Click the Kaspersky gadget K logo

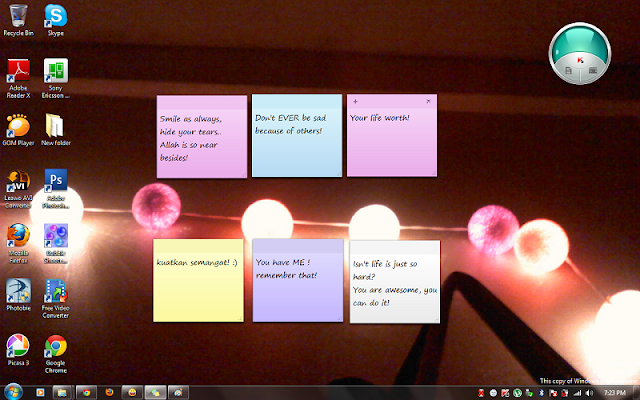(x=580, y=60)
